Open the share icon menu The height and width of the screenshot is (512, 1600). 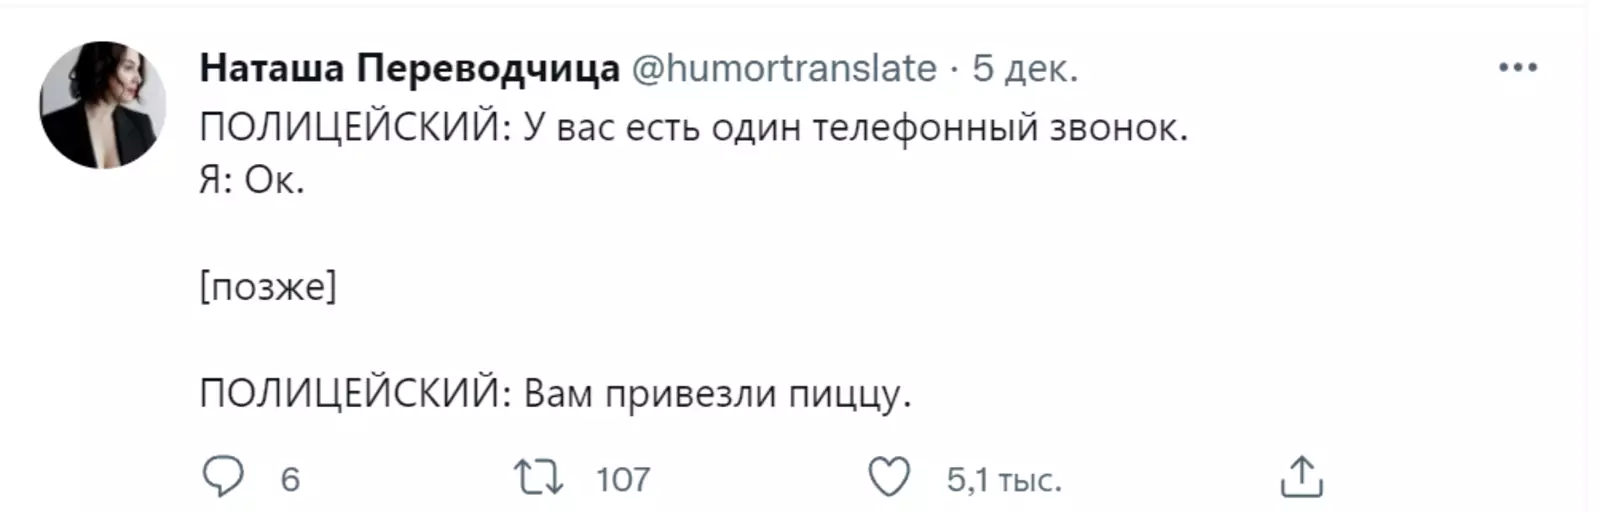click(1301, 478)
